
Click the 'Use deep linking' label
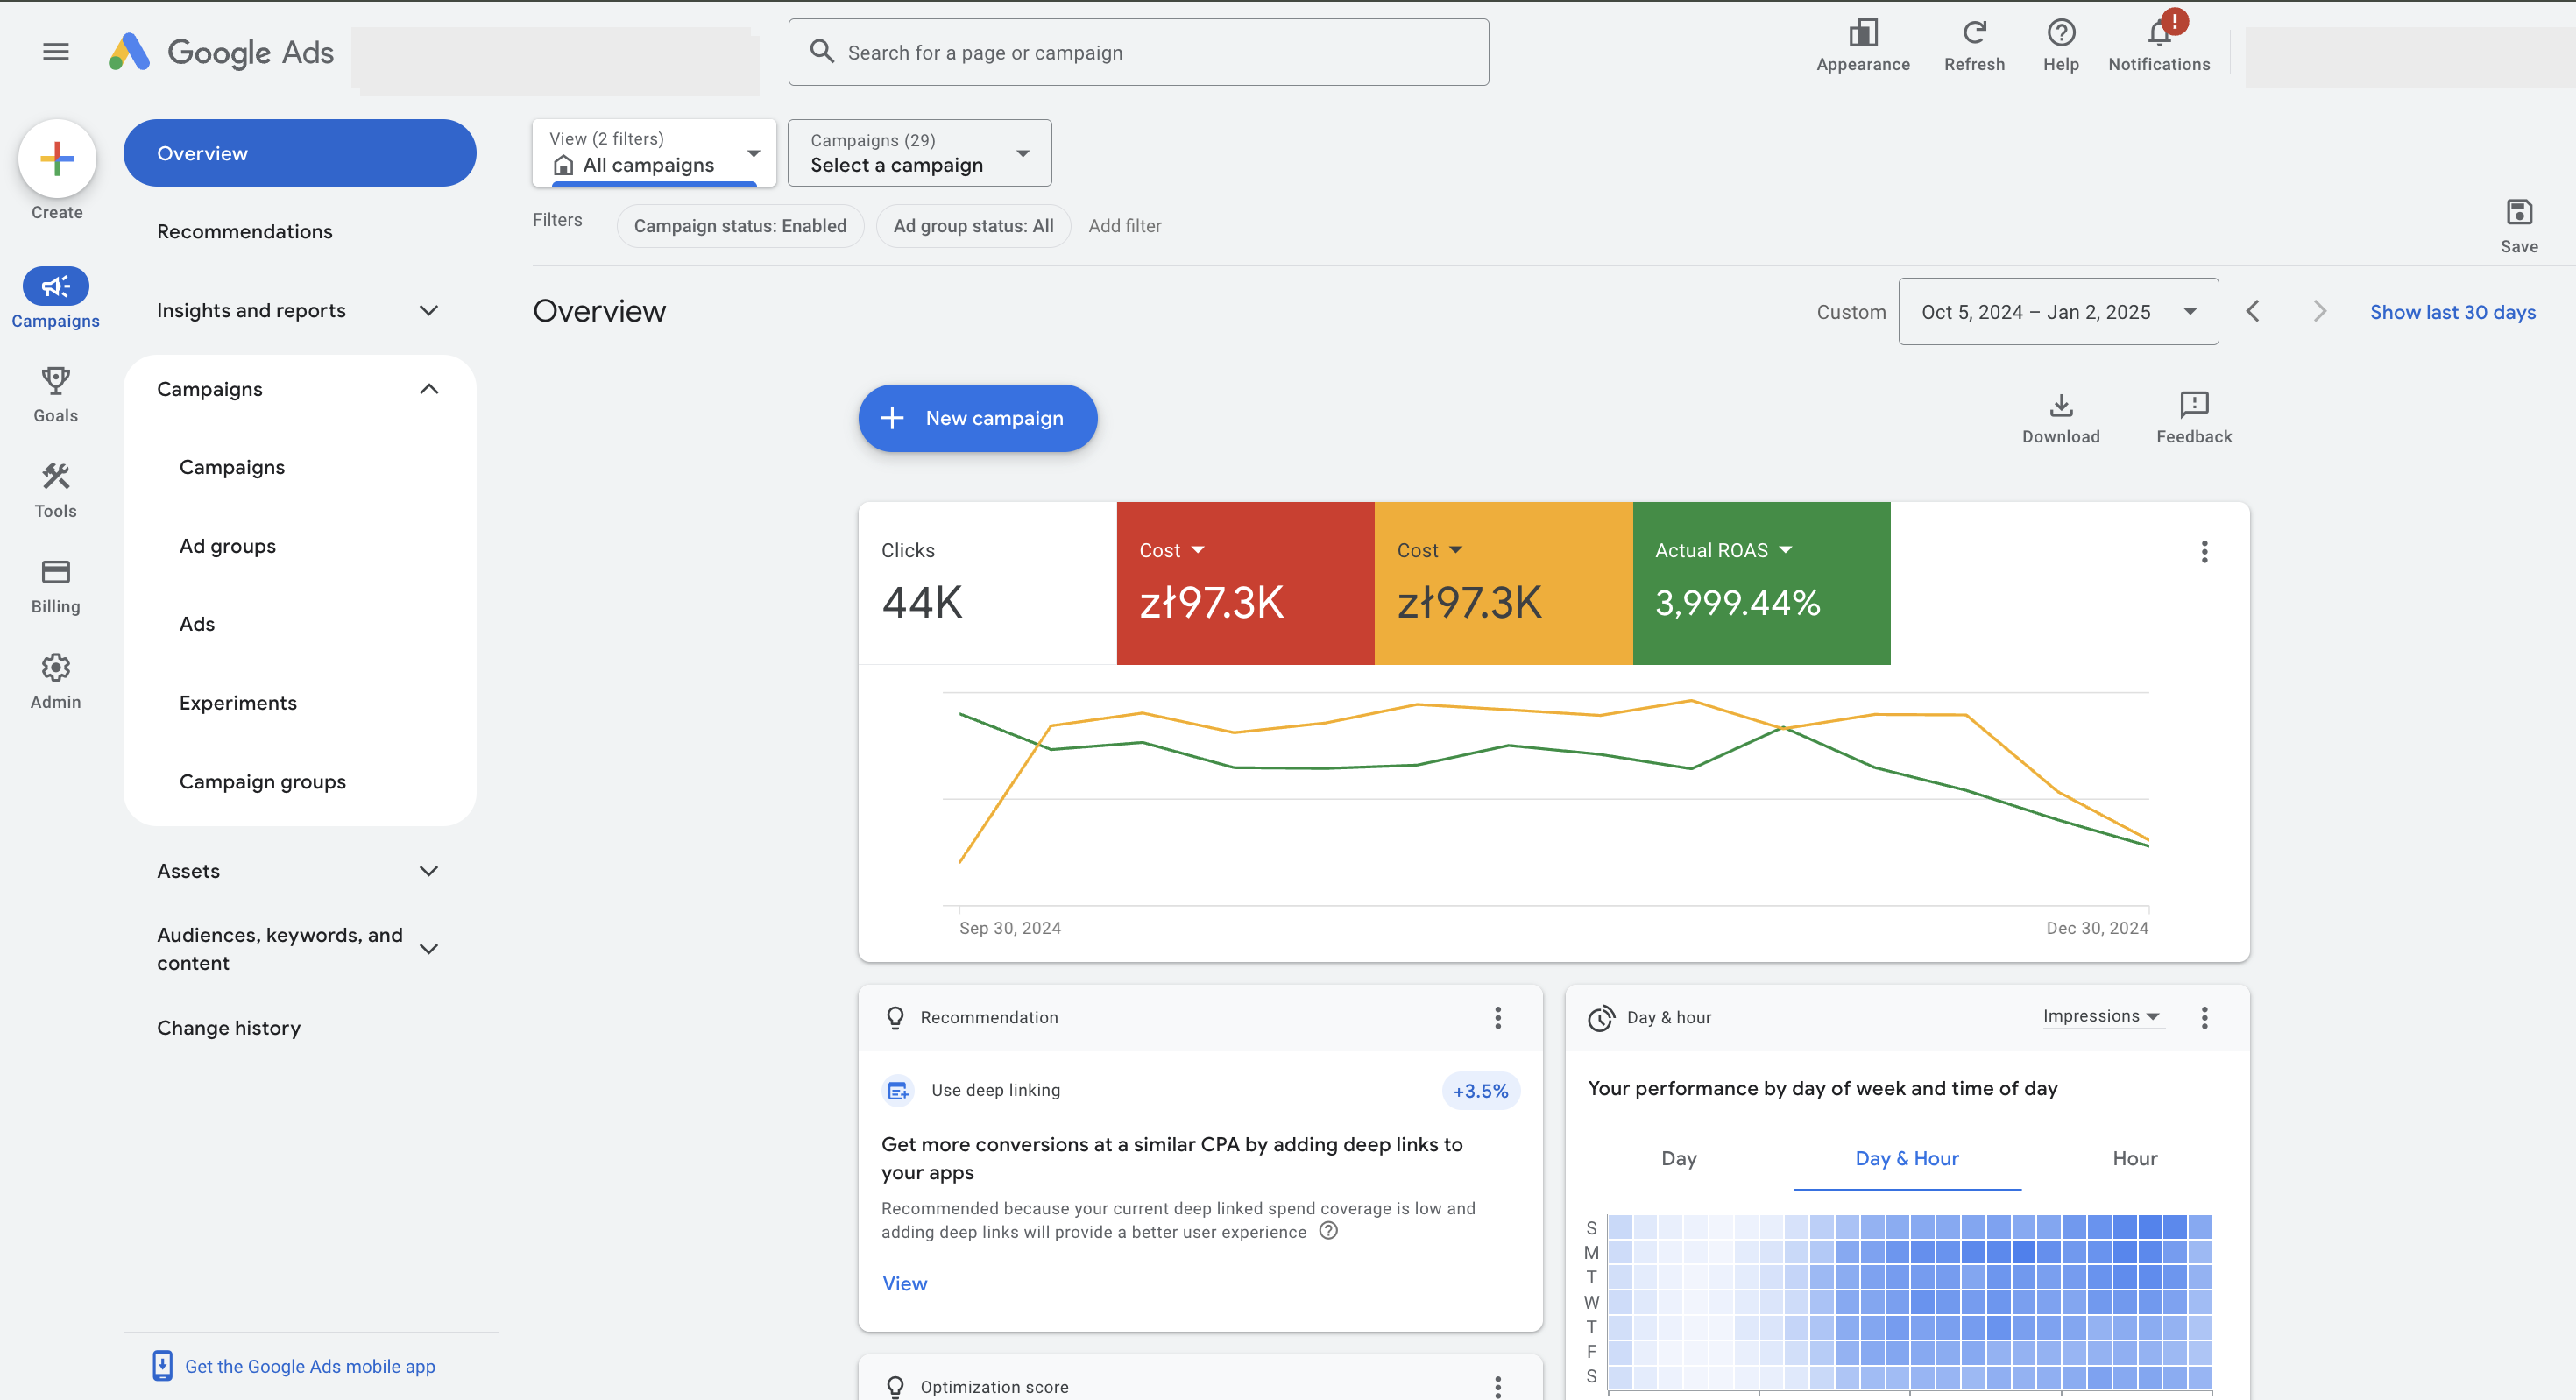(995, 1090)
